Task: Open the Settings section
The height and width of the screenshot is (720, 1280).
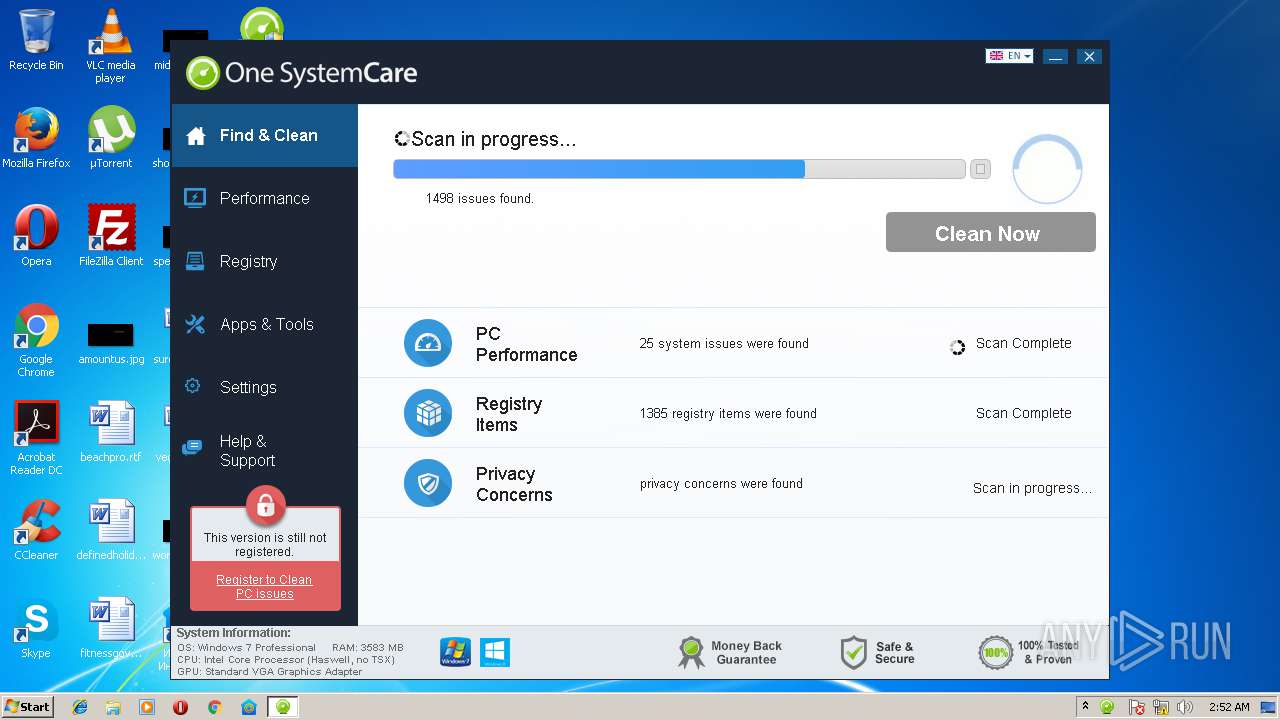Action: 264,387
